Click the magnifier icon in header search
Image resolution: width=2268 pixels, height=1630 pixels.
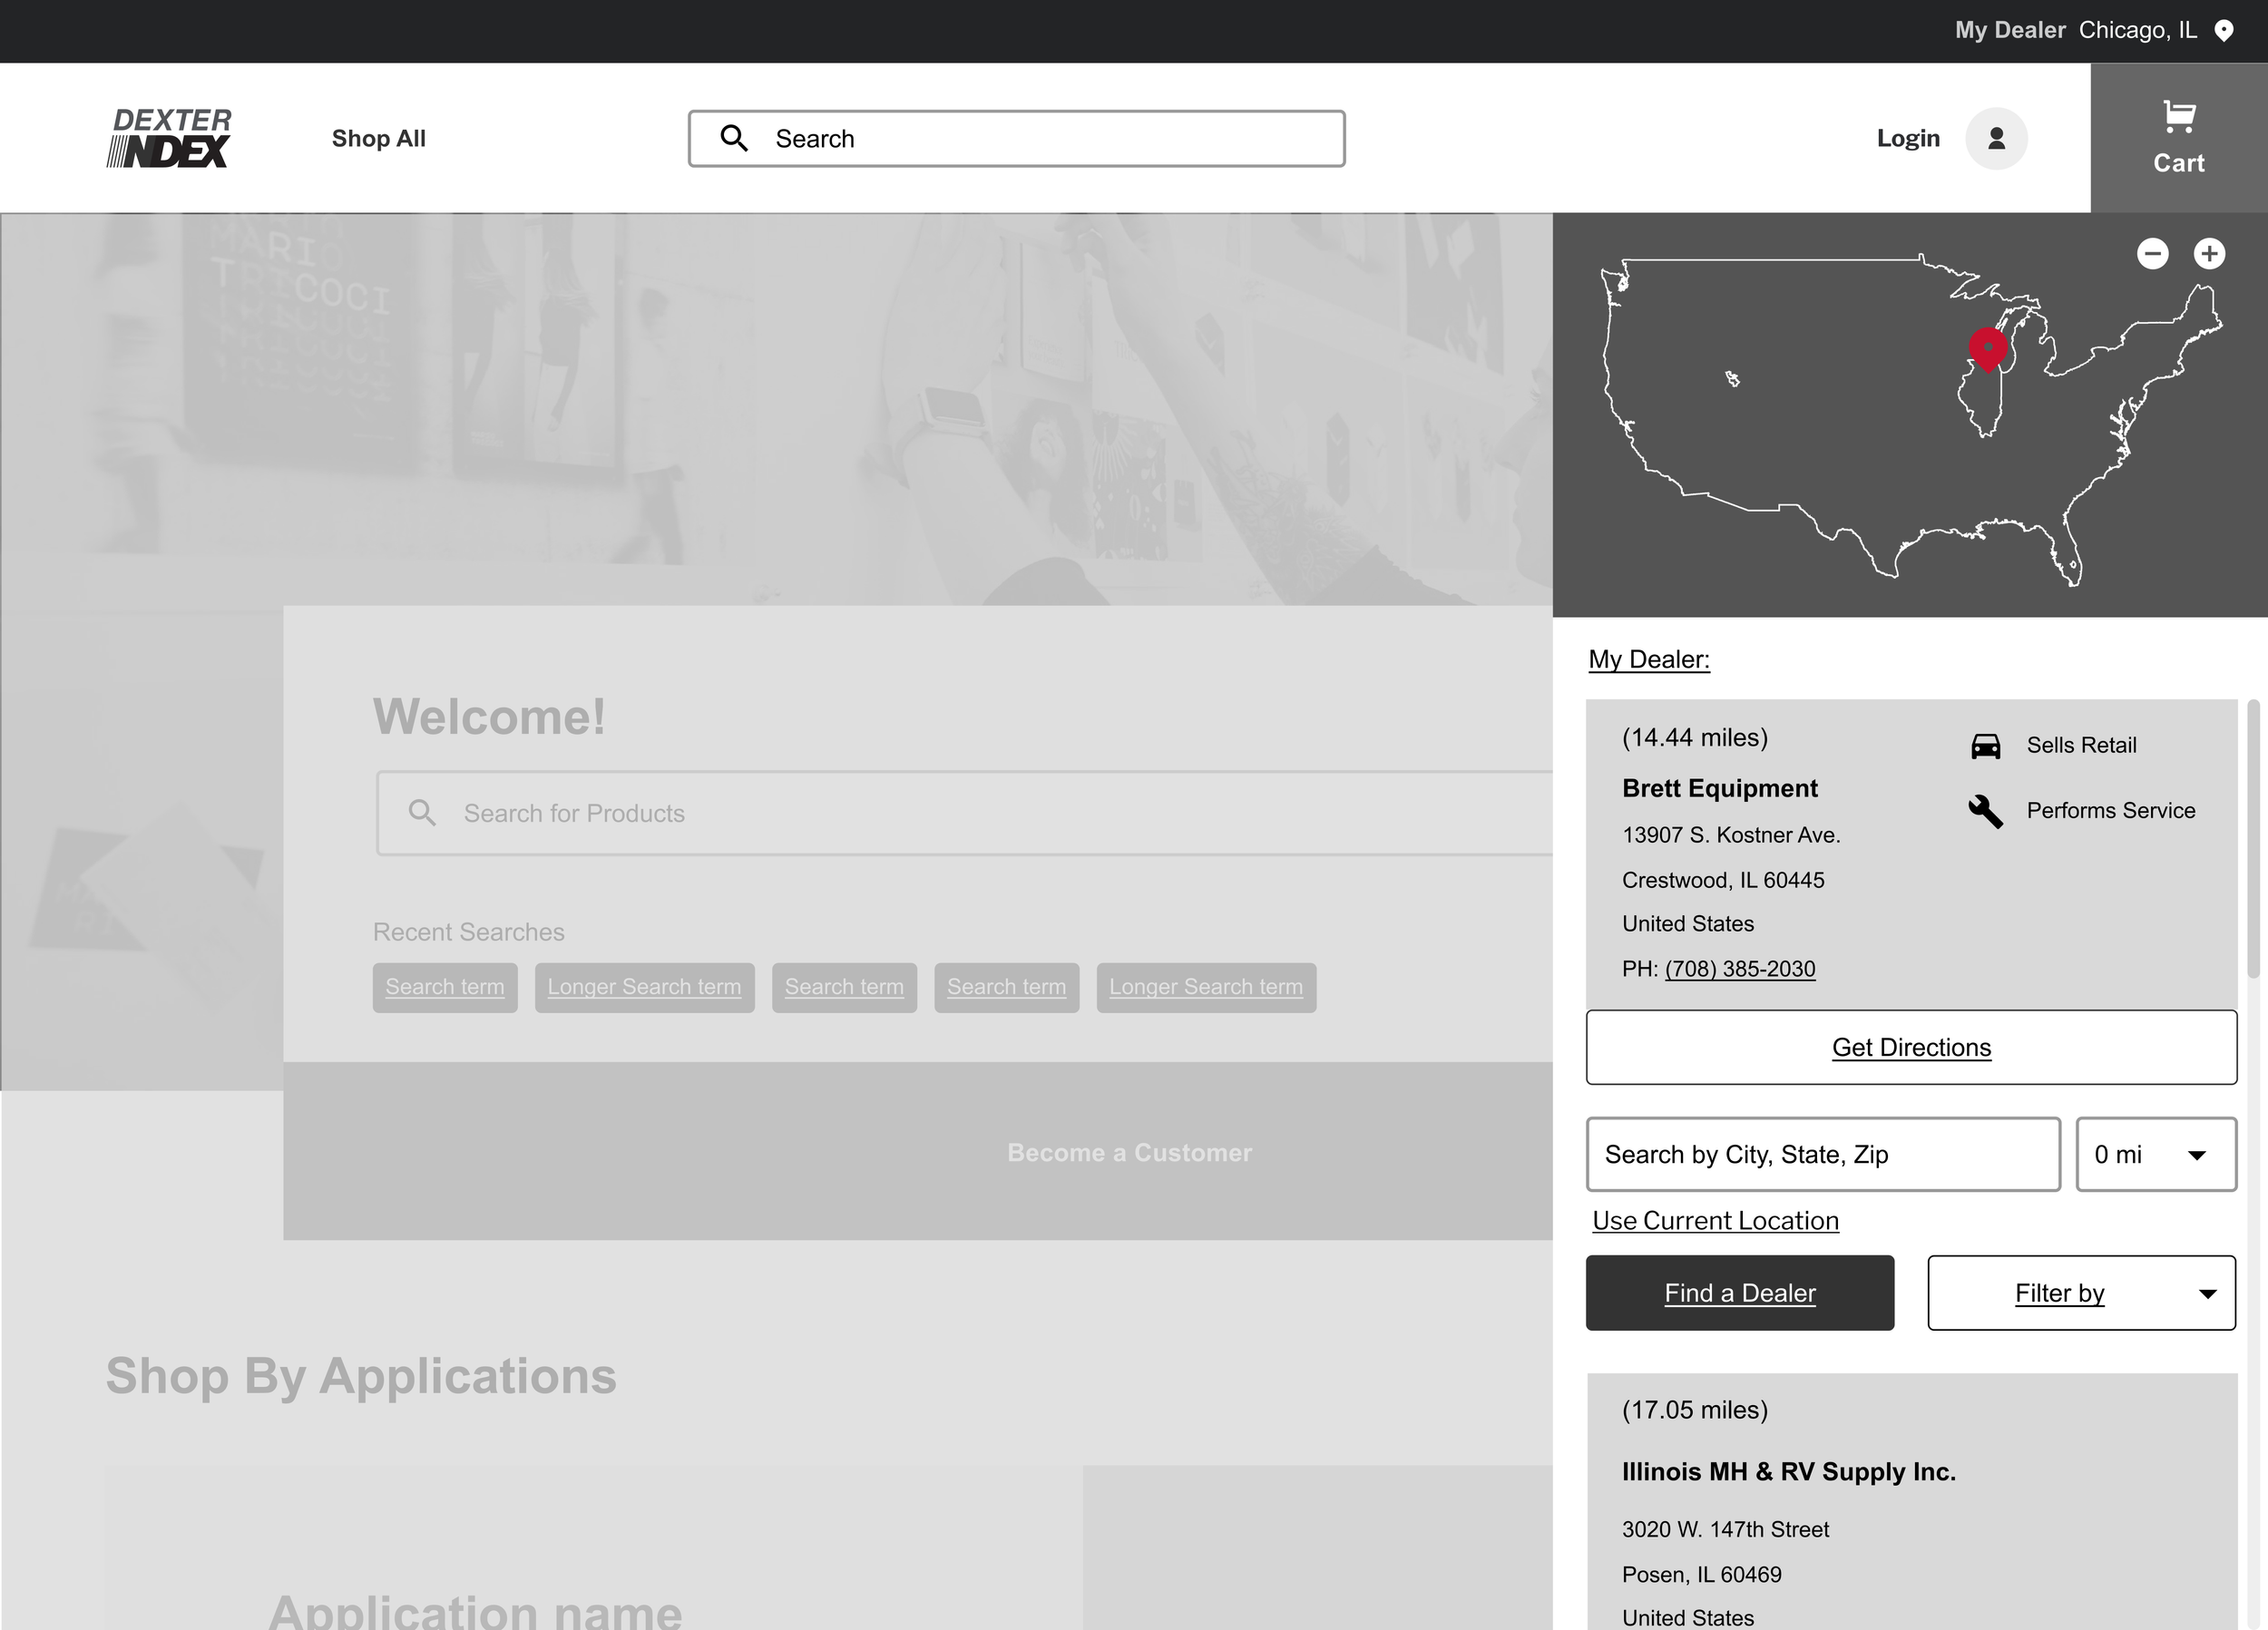(734, 138)
